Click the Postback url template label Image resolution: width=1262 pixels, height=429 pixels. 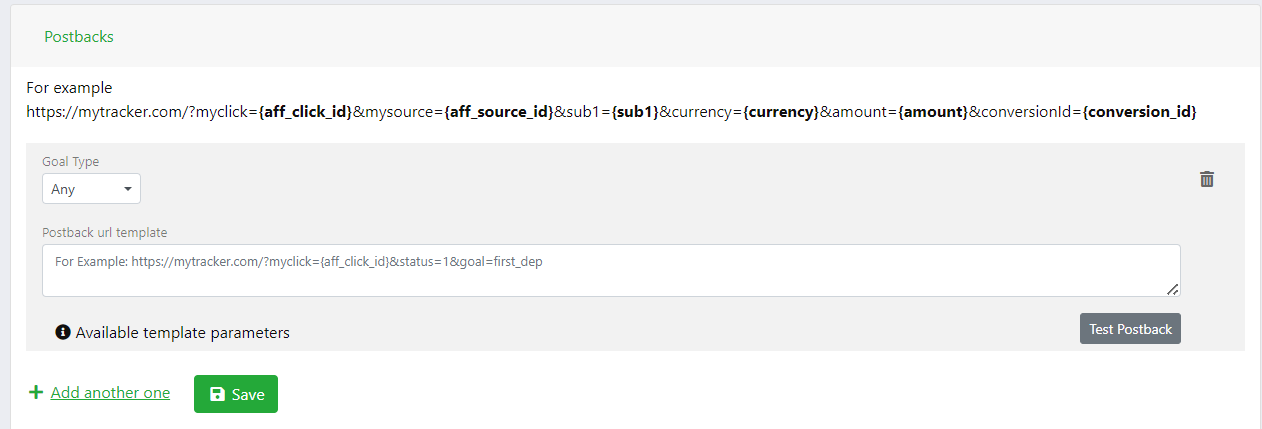[105, 232]
